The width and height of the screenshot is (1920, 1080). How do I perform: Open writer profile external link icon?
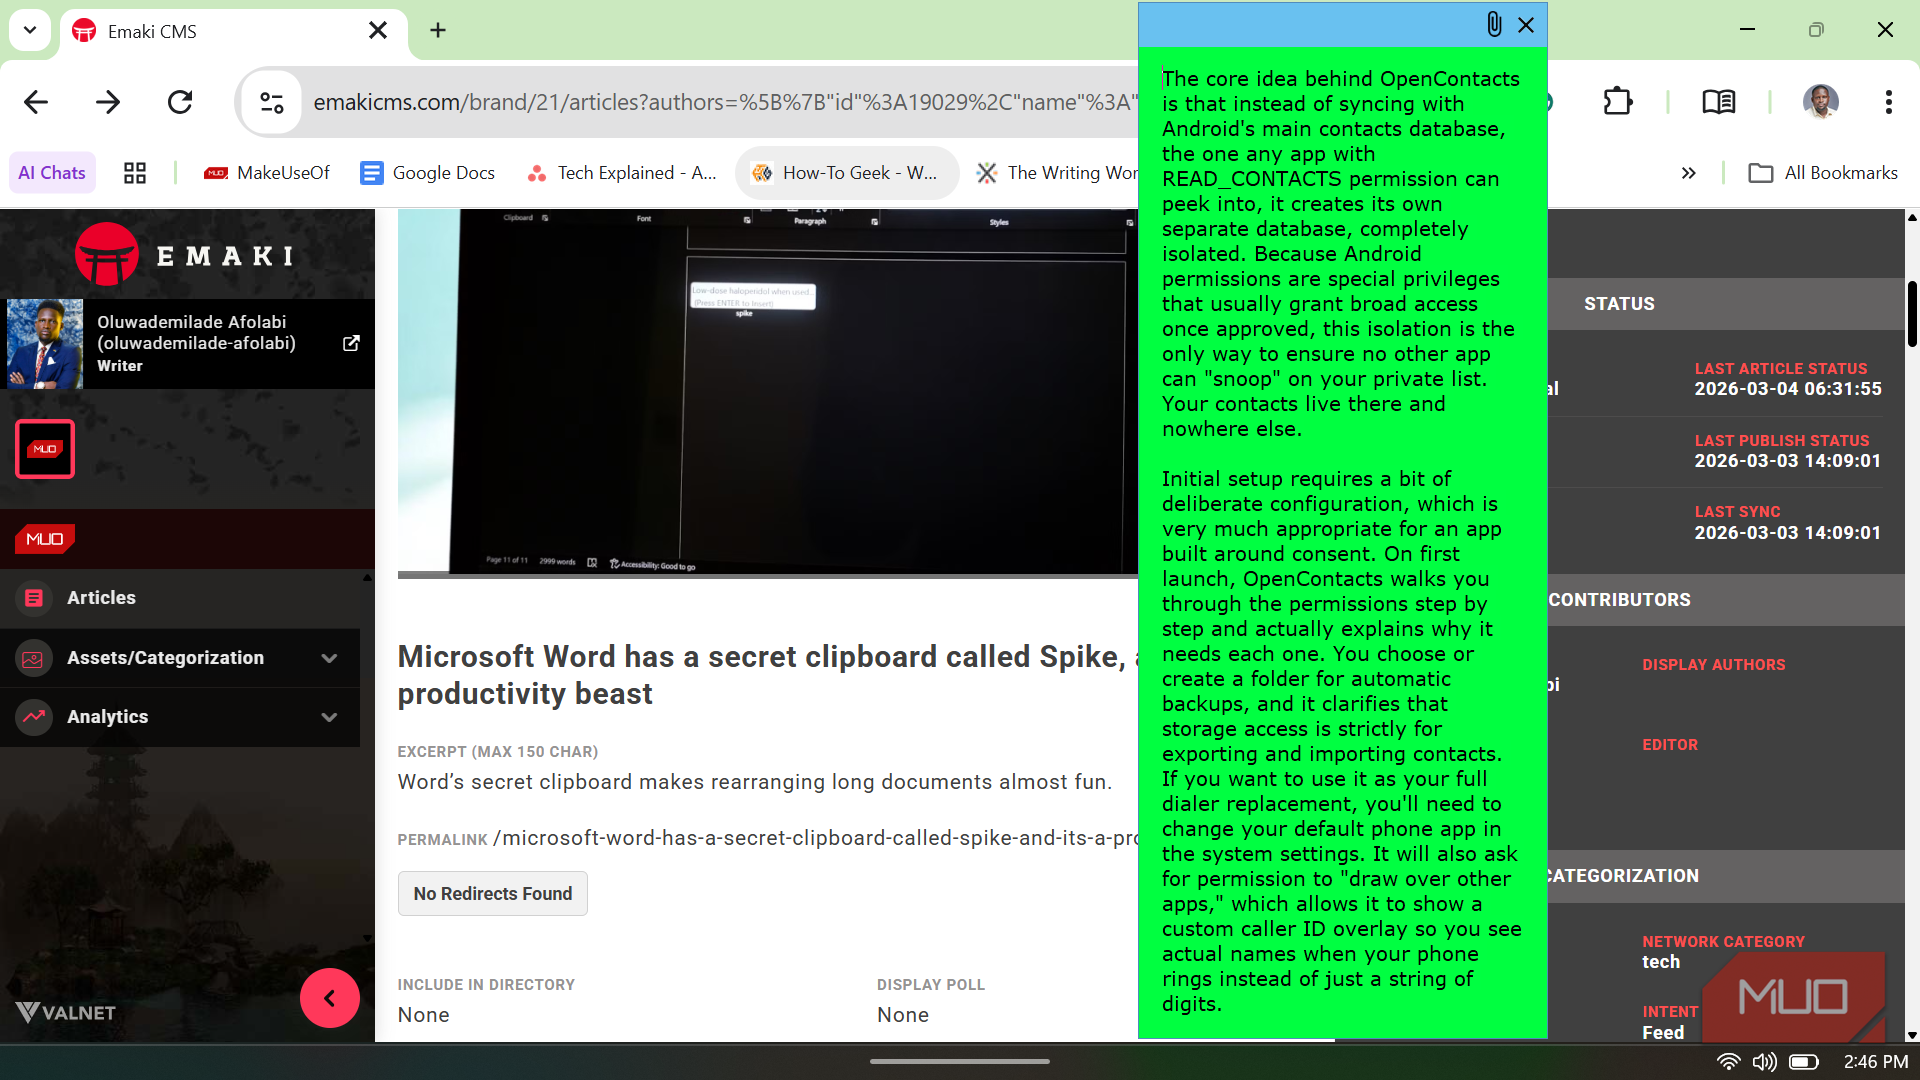tap(351, 343)
